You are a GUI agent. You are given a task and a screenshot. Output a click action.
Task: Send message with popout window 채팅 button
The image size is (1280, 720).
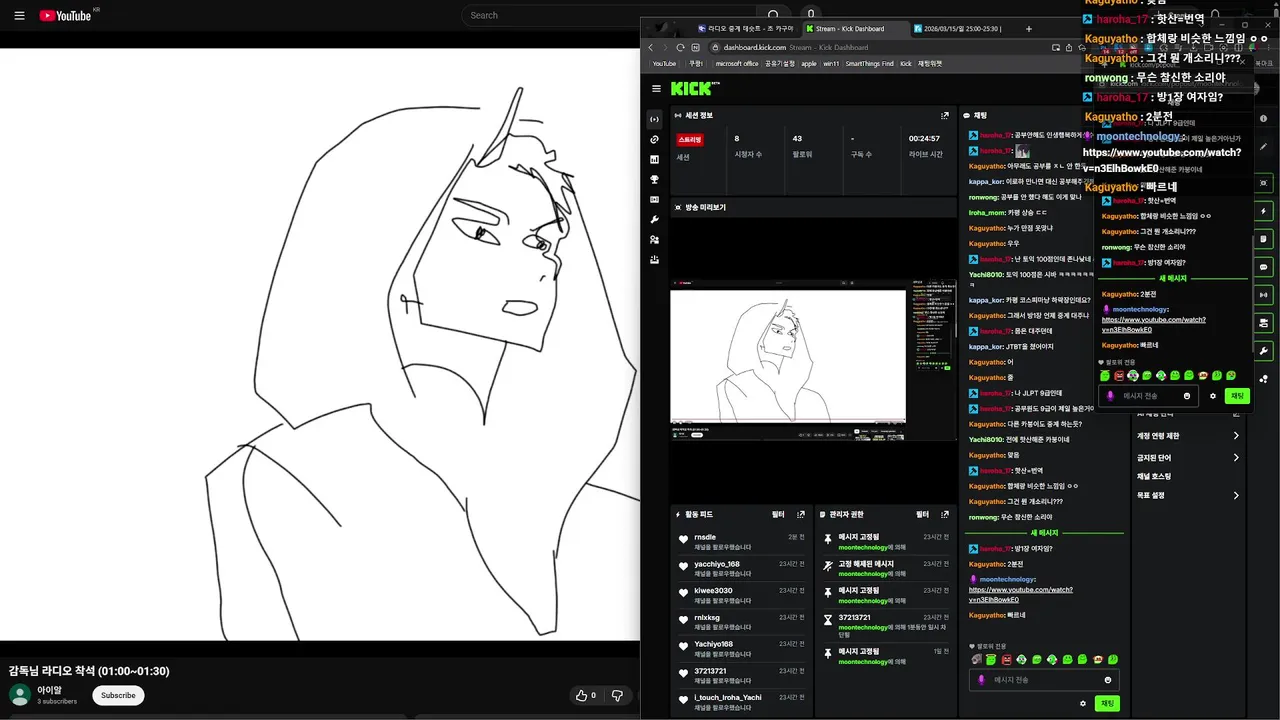(x=1237, y=396)
